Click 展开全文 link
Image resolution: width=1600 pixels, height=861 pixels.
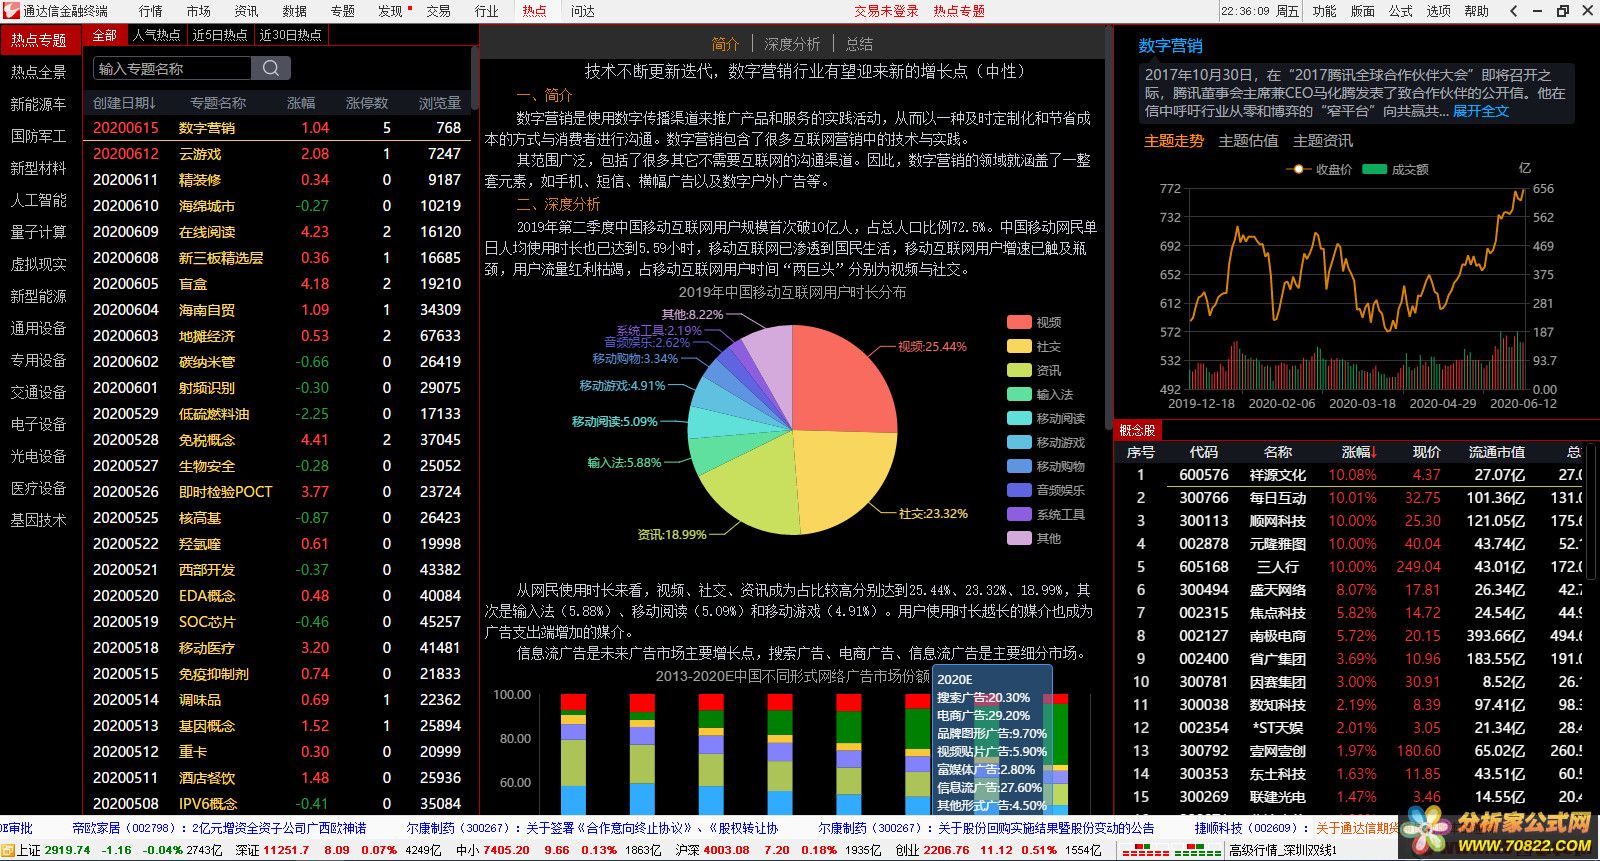click(1480, 111)
